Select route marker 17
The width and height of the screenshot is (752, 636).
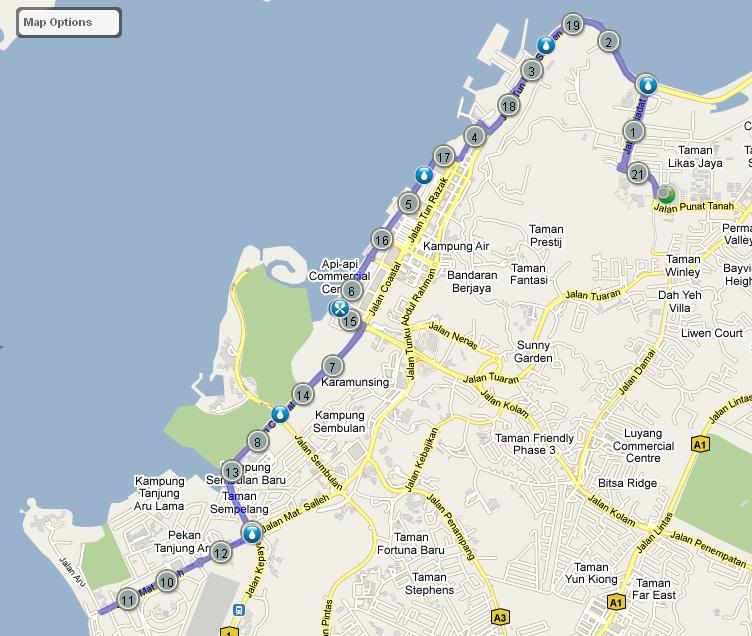[444, 157]
